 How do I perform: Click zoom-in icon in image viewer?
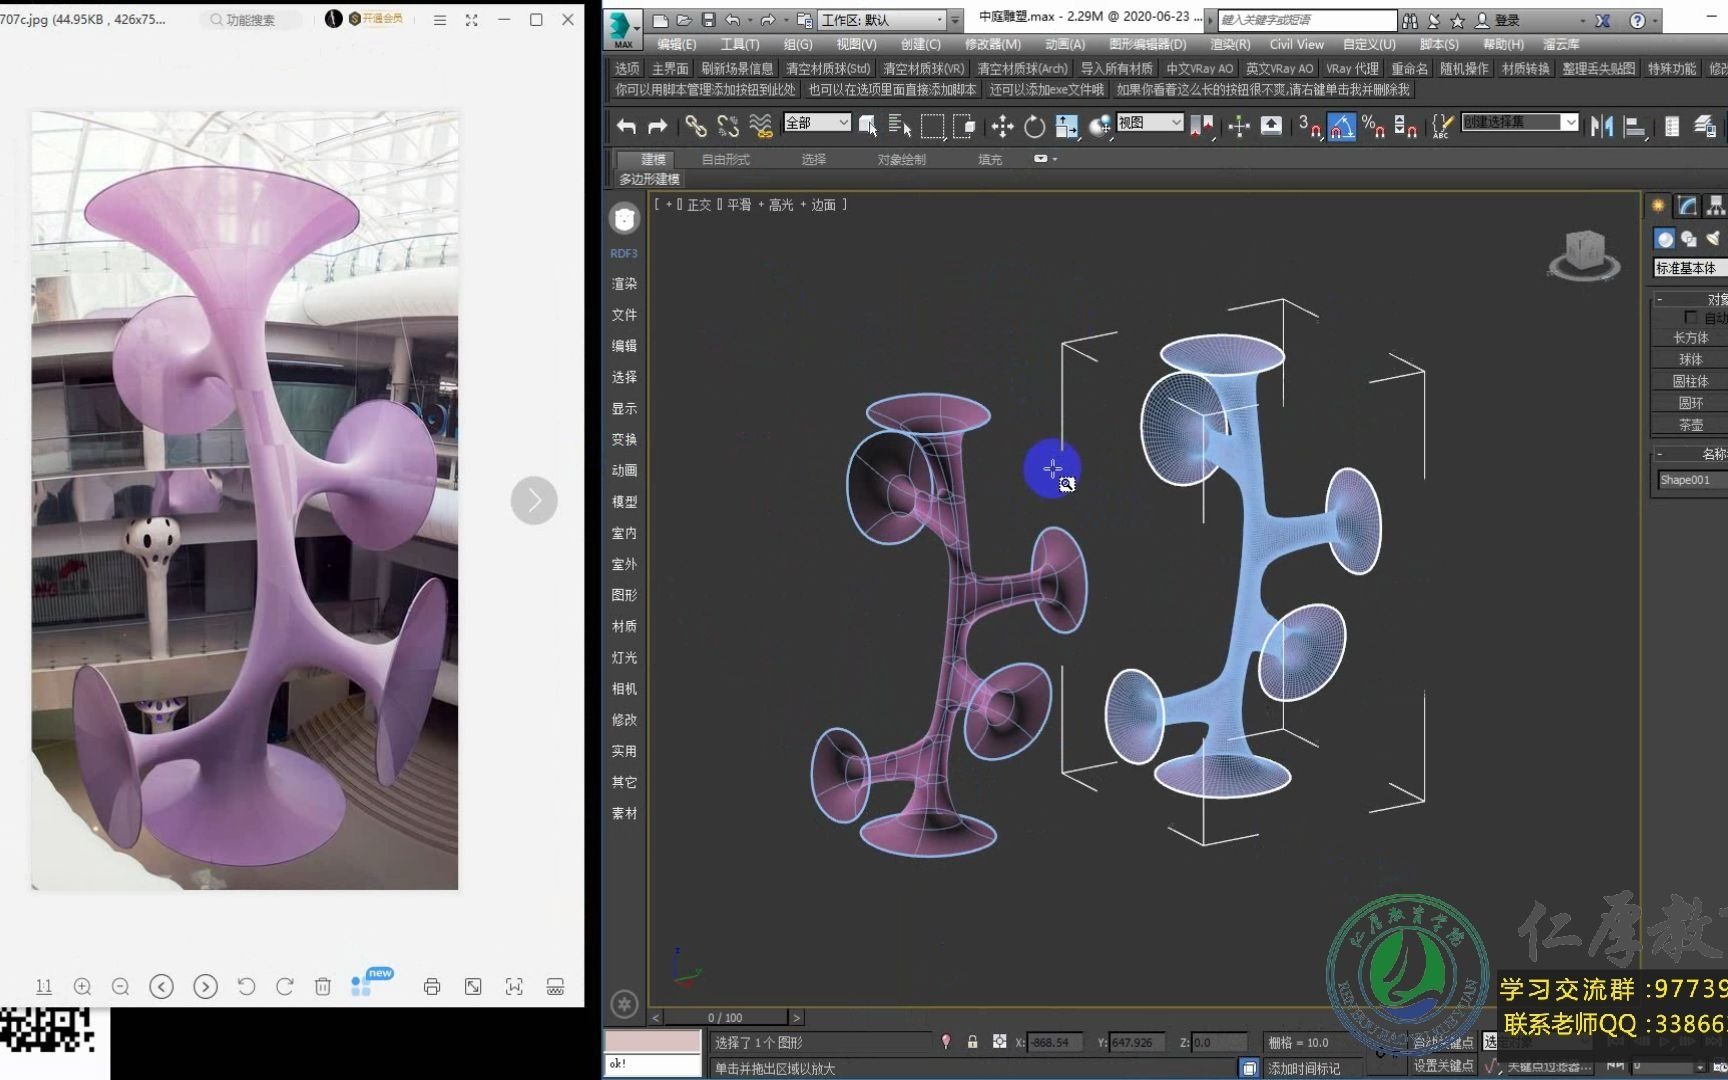pyautogui.click(x=83, y=987)
